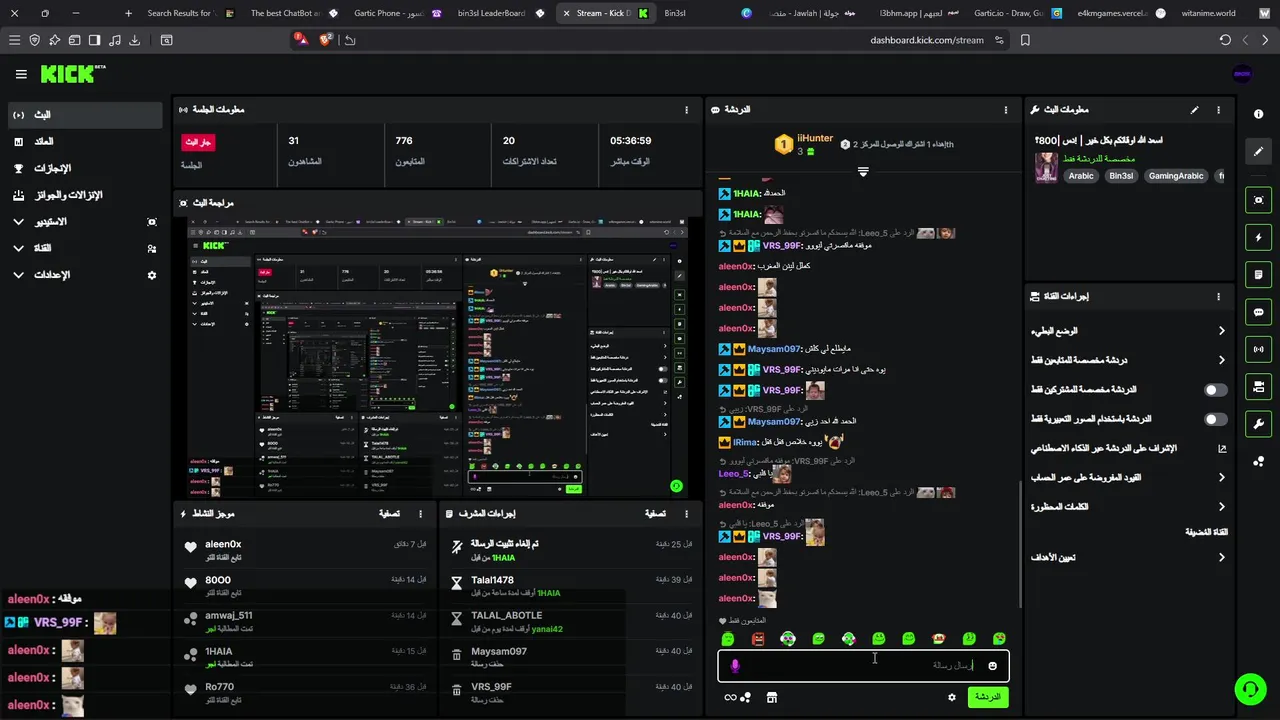Expand the Studio sidebar section
This screenshot has width=1280, height=720.
pos(85,222)
